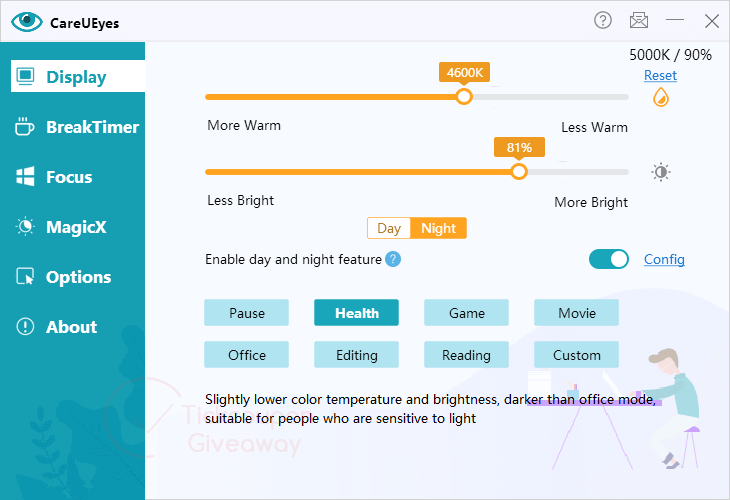Open the Display tab
This screenshot has height=500, width=730.
point(78,76)
